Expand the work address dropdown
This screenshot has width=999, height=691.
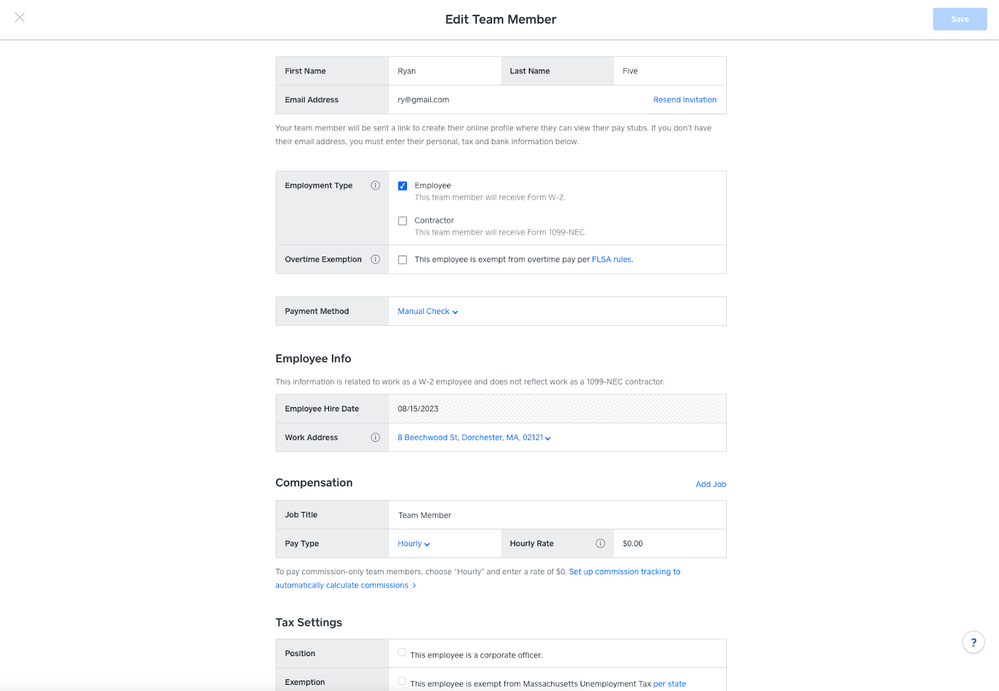click(x=474, y=438)
